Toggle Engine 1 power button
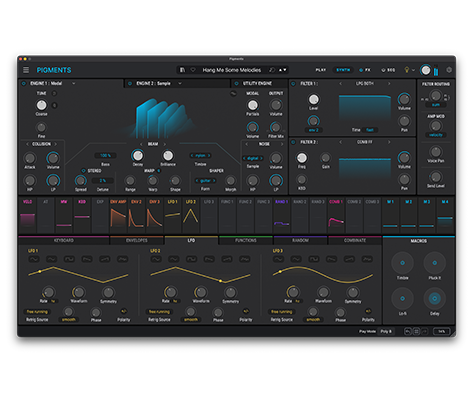The image size is (473, 400). pyautogui.click(x=24, y=84)
